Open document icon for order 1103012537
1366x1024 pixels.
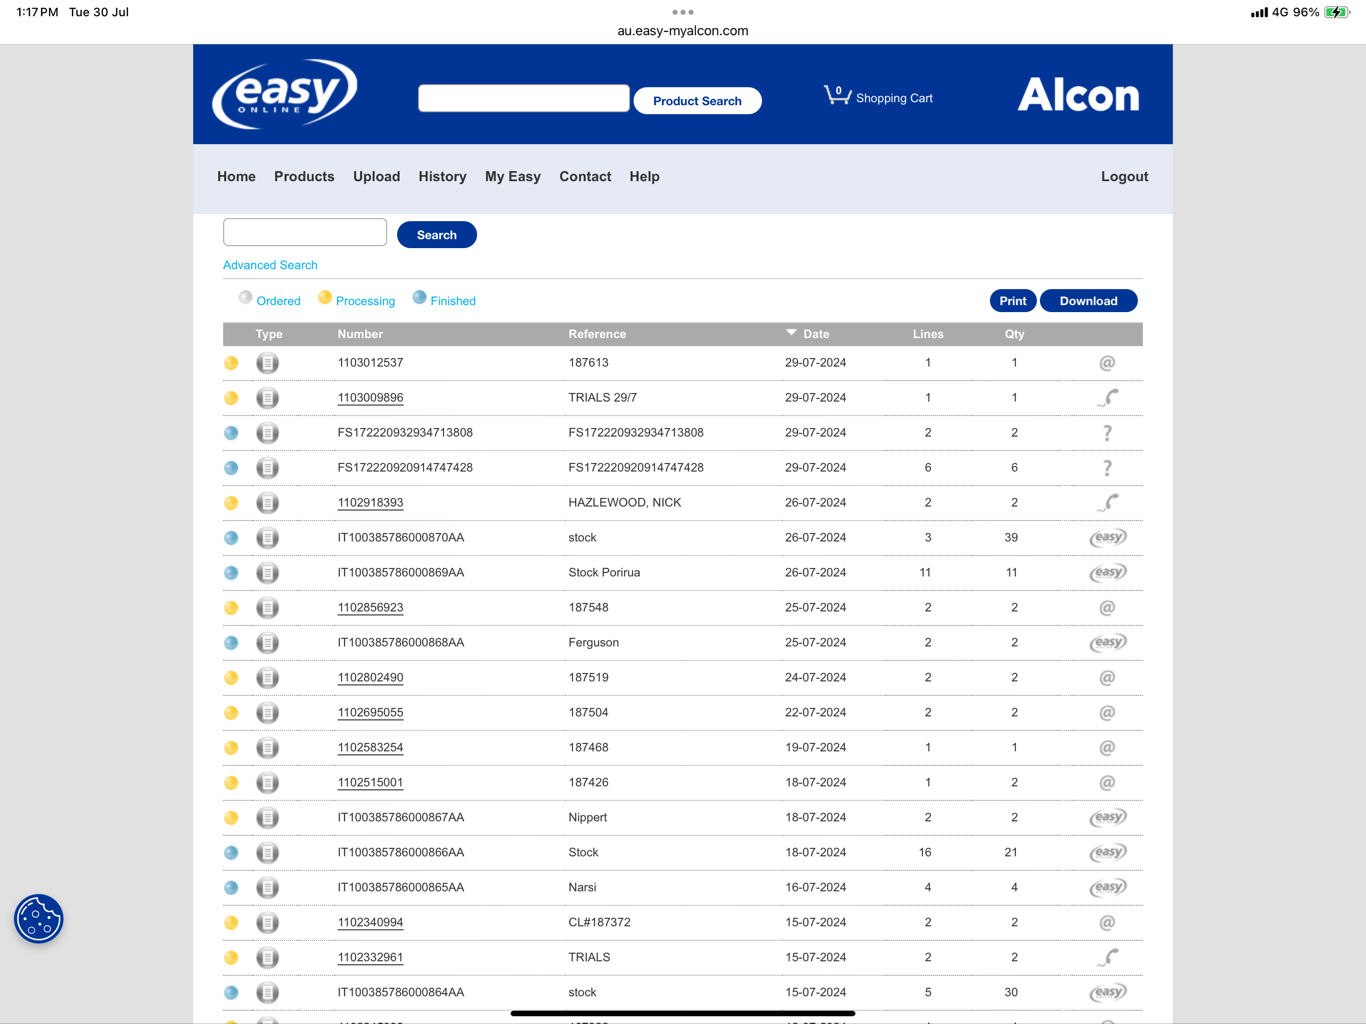point(267,363)
